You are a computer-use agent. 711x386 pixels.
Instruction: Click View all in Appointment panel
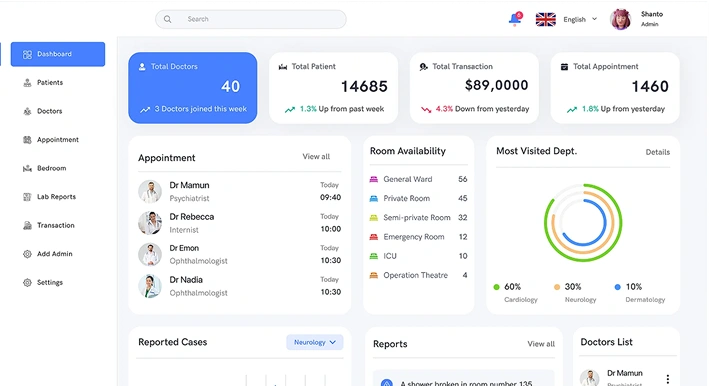tap(316, 156)
